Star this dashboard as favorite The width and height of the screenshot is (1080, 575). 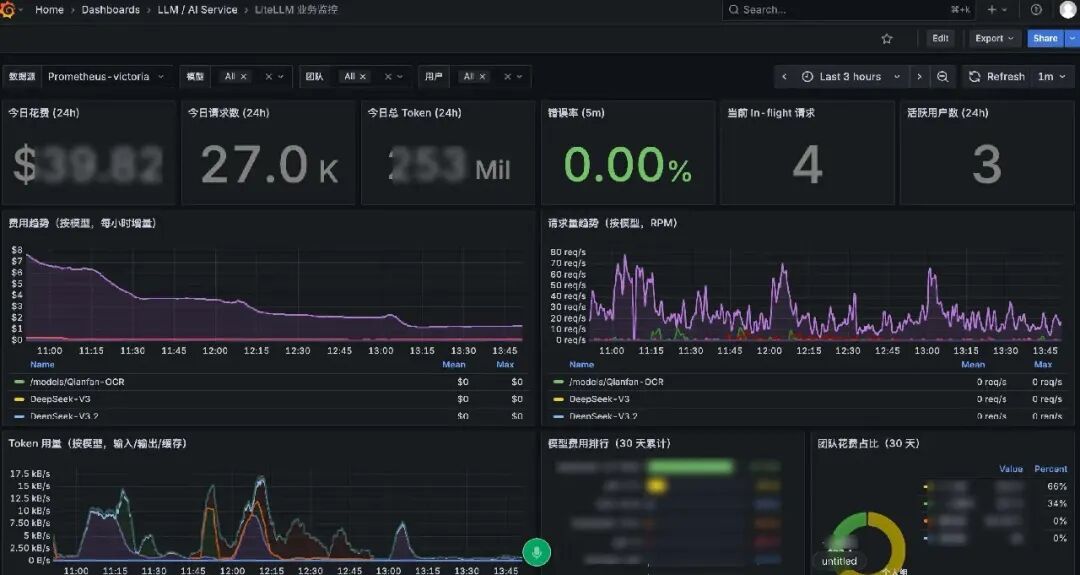(x=887, y=39)
